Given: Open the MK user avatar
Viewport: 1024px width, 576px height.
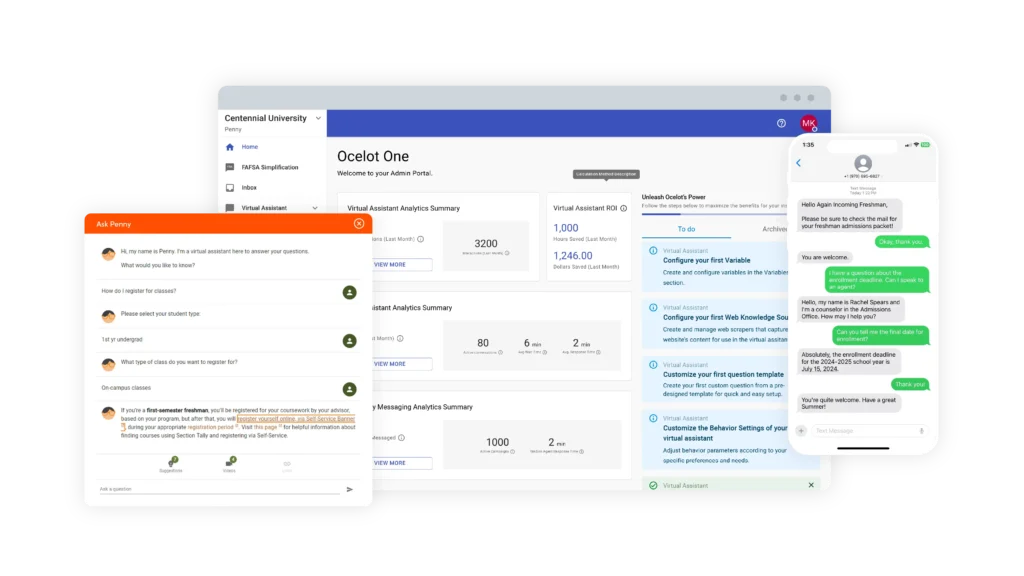Looking at the screenshot, I should [x=808, y=123].
